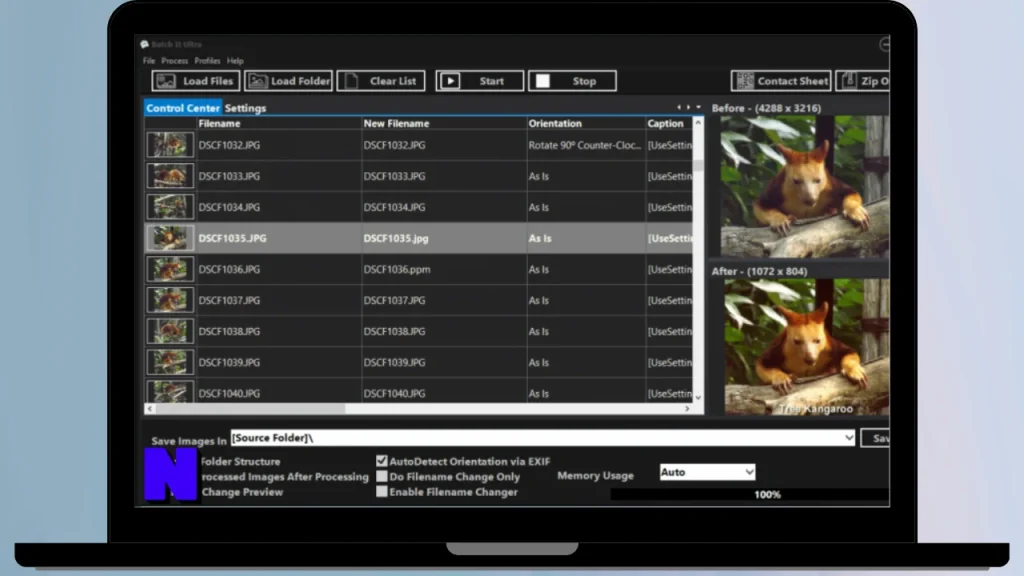This screenshot has height=576, width=1024.
Task: Click the horizontal scrollbar thumb
Action: [x=250, y=409]
